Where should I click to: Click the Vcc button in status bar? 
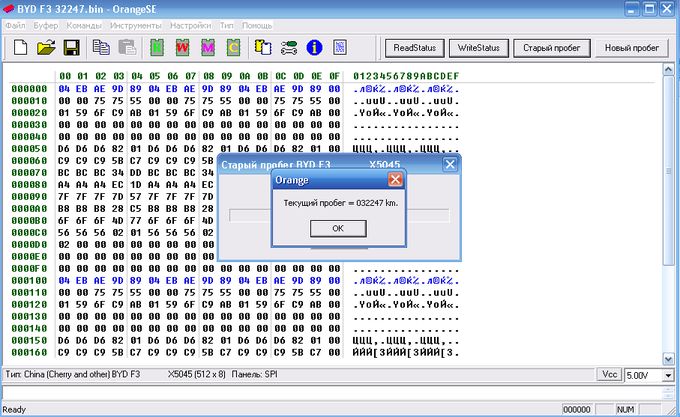click(x=609, y=374)
